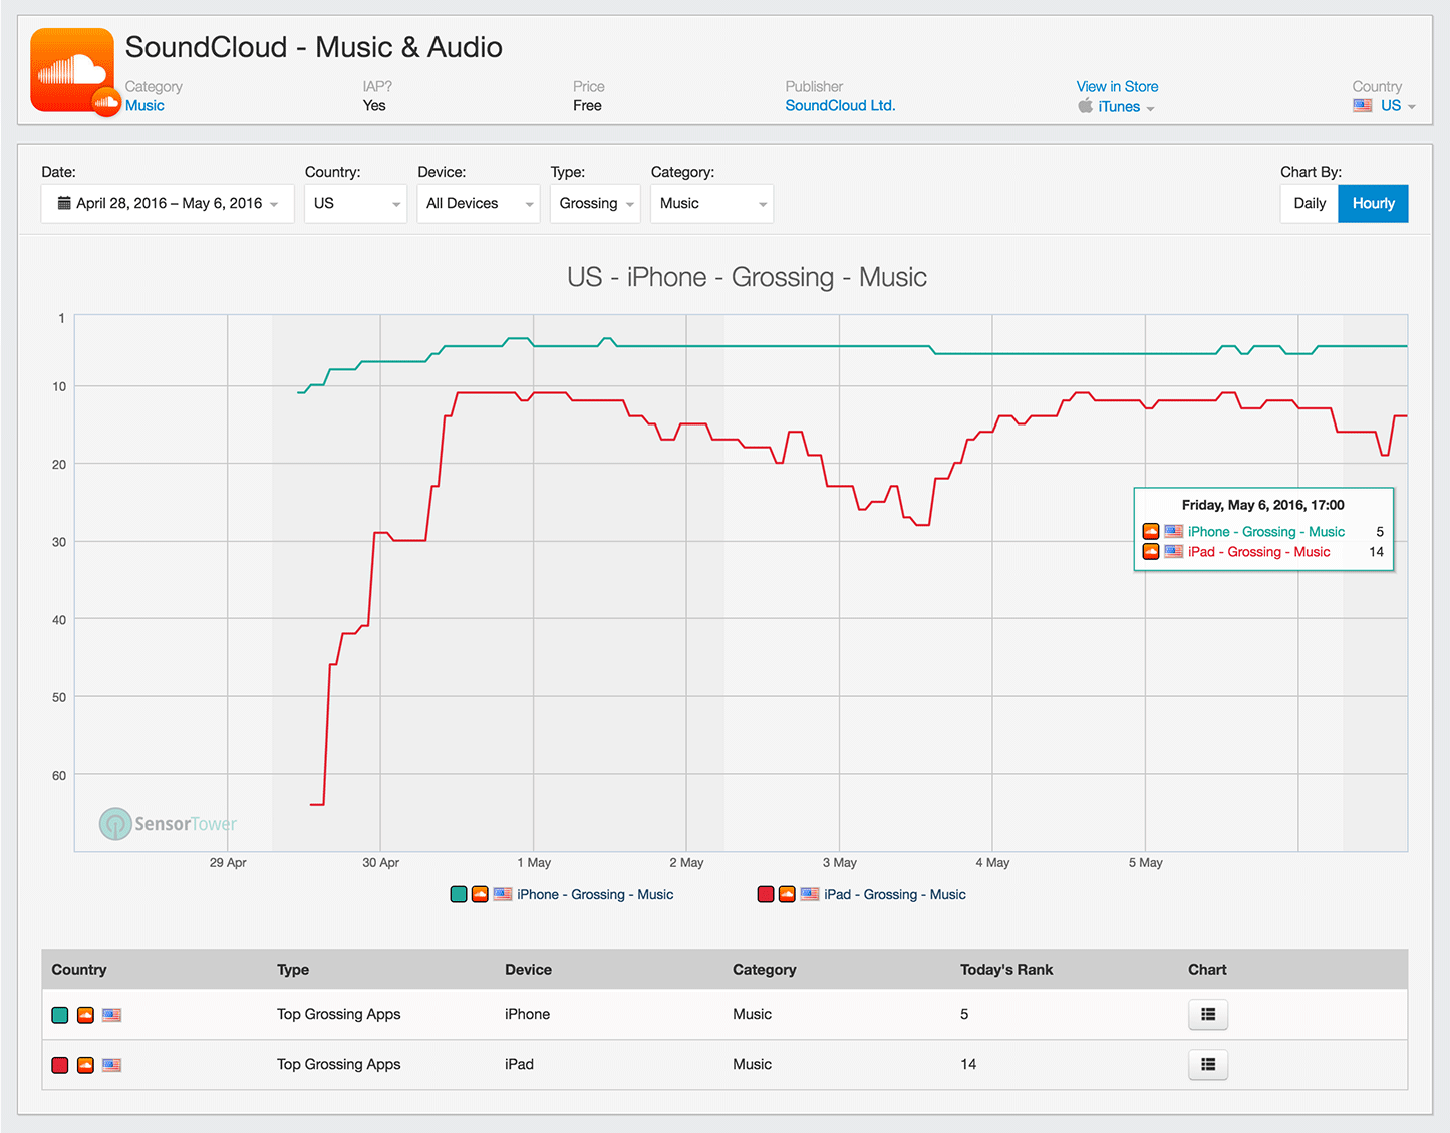1450x1133 pixels.
Task: Click the Chart column header
Action: (1207, 970)
